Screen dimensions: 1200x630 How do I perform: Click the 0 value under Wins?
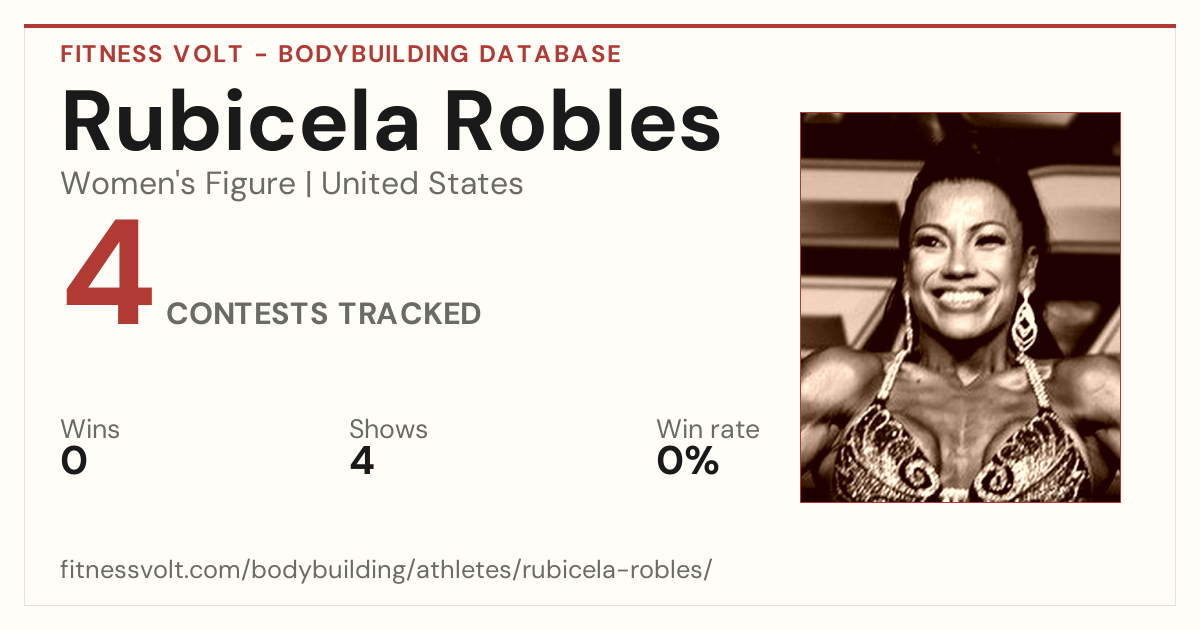tap(74, 461)
